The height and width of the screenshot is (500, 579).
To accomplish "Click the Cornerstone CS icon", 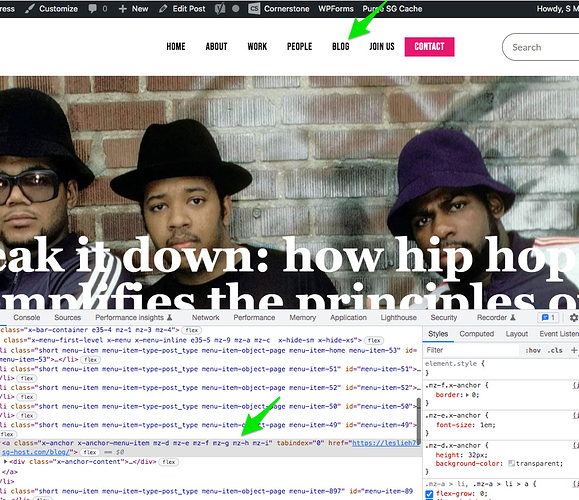I will coord(254,8).
